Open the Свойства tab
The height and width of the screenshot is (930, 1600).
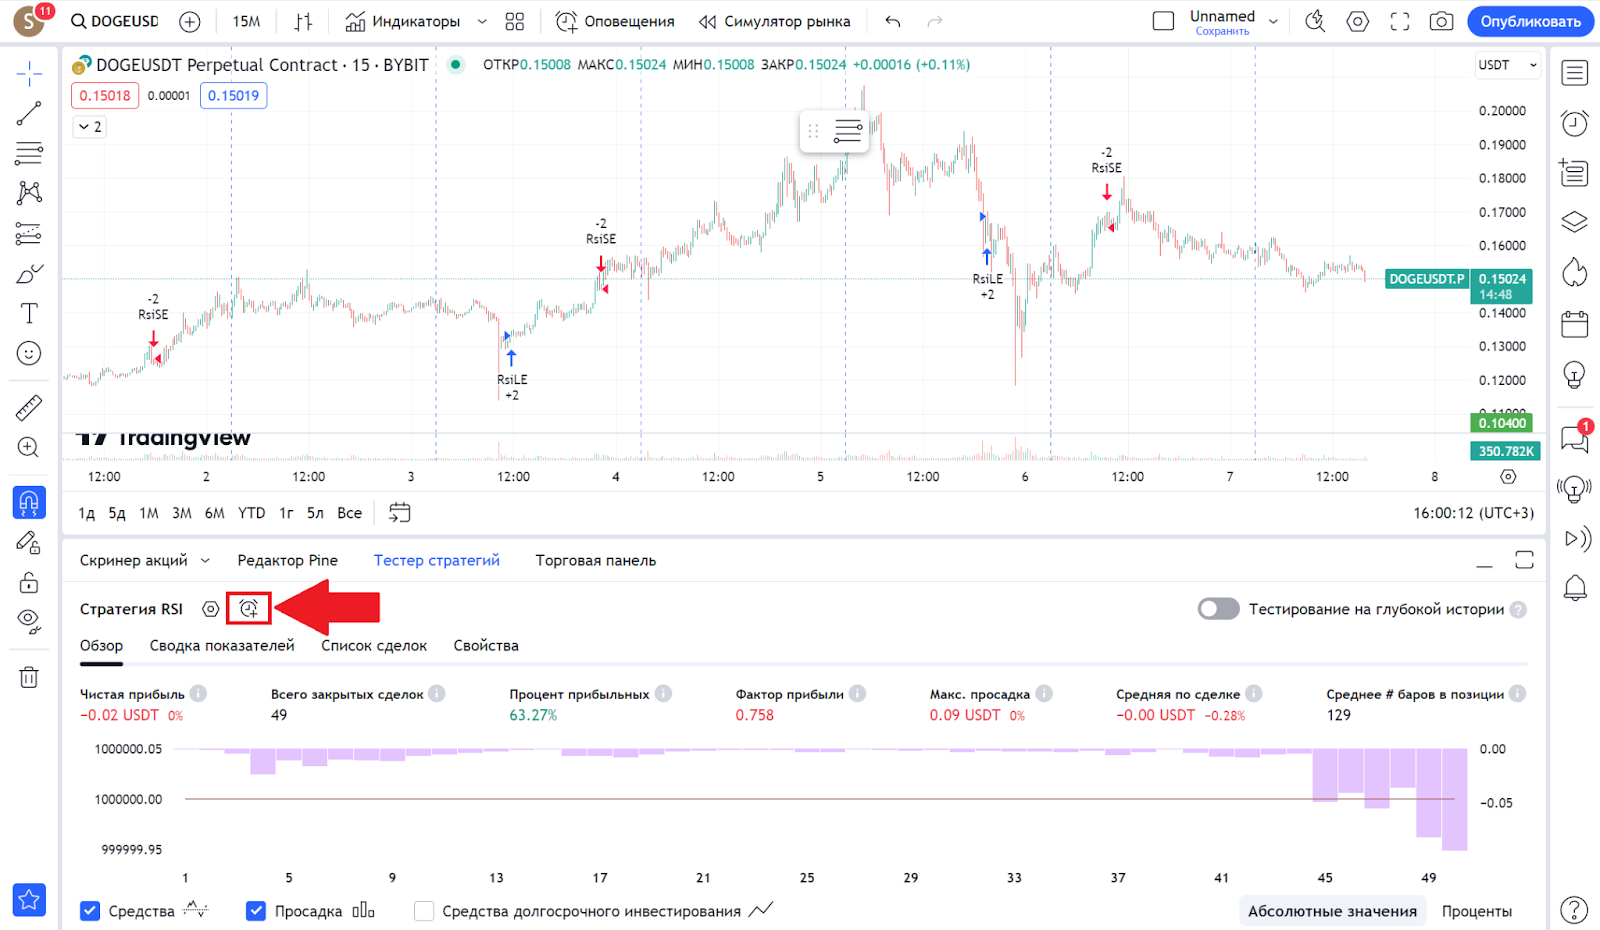click(486, 646)
